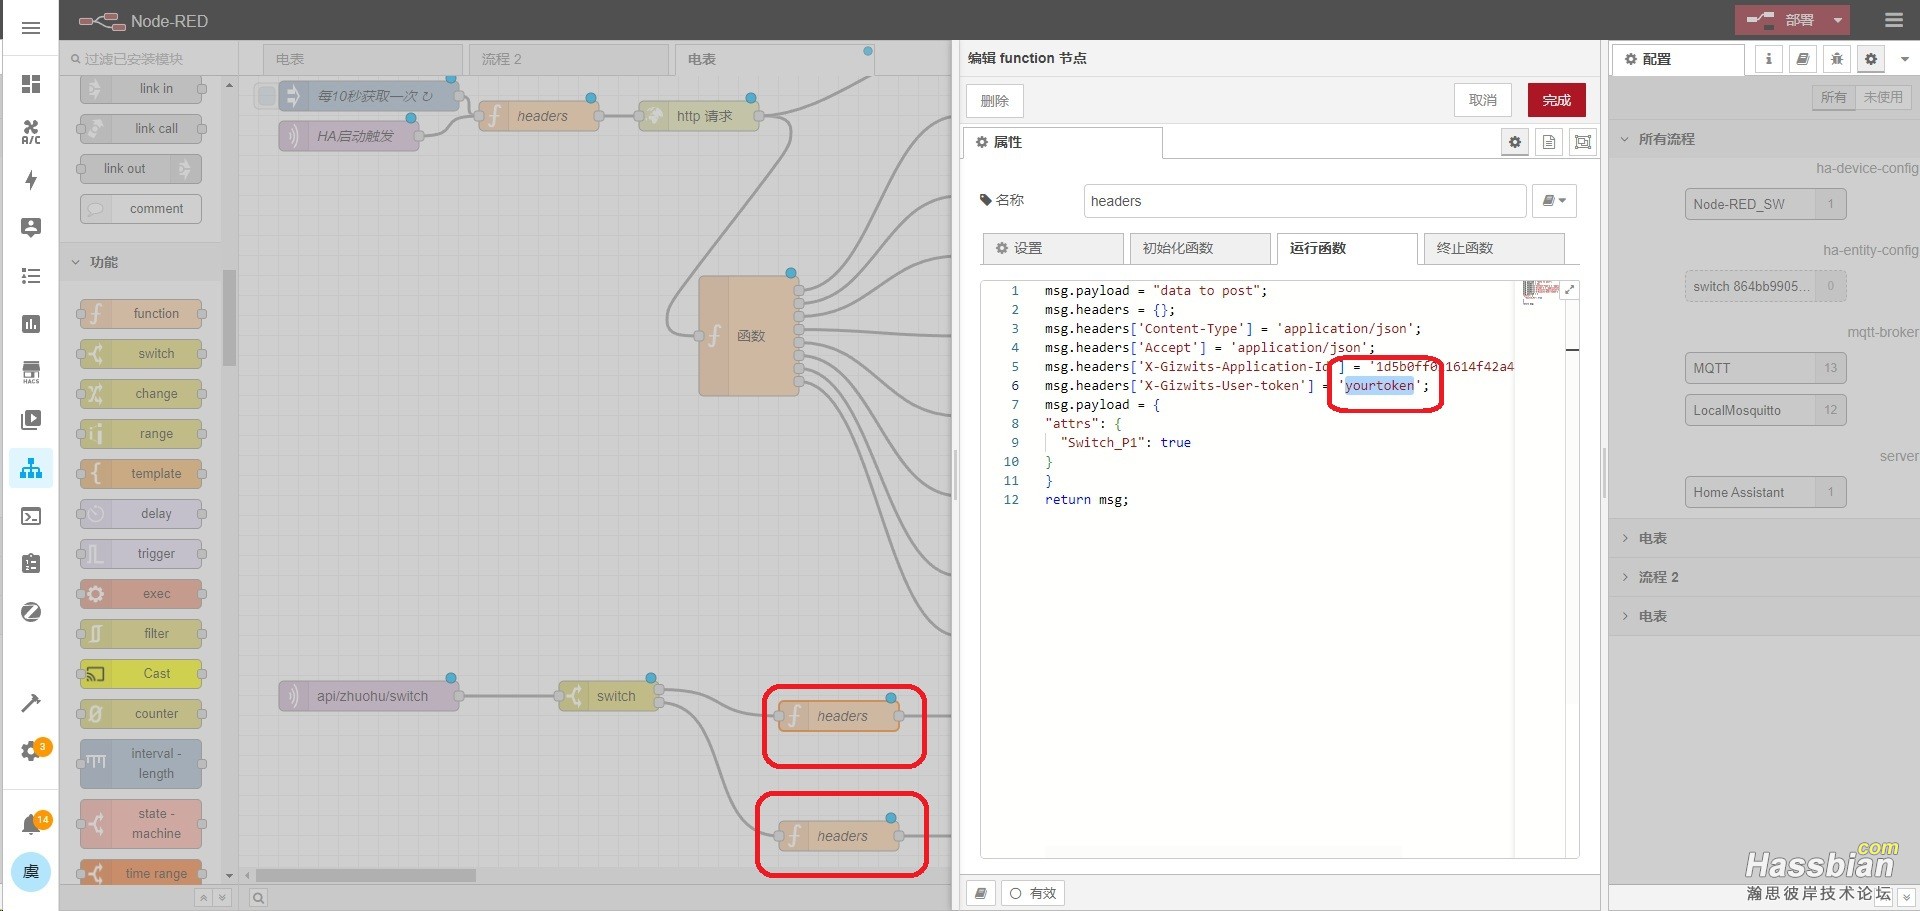1920x911 pixels.
Task: Open the name field language dropdown
Action: tap(1554, 201)
